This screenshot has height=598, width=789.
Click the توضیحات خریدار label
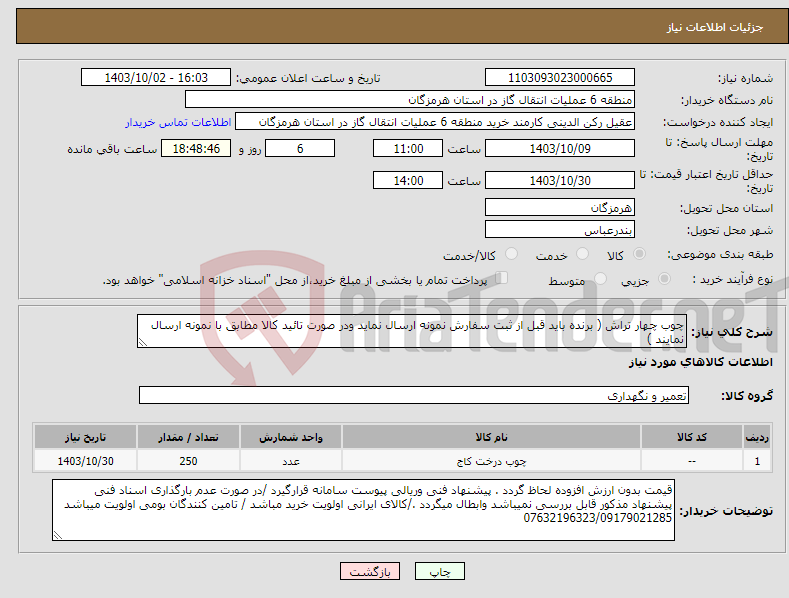click(x=726, y=511)
